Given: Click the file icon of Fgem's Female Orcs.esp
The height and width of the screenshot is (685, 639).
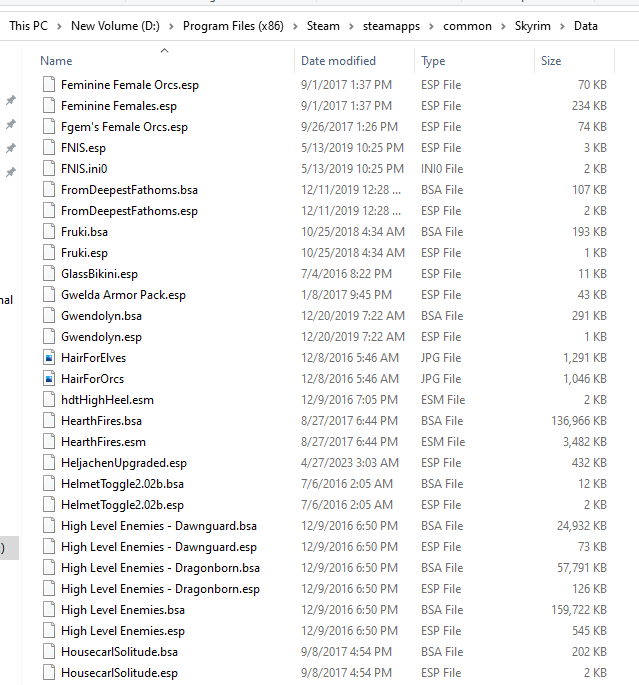Looking at the screenshot, I should click(49, 127).
